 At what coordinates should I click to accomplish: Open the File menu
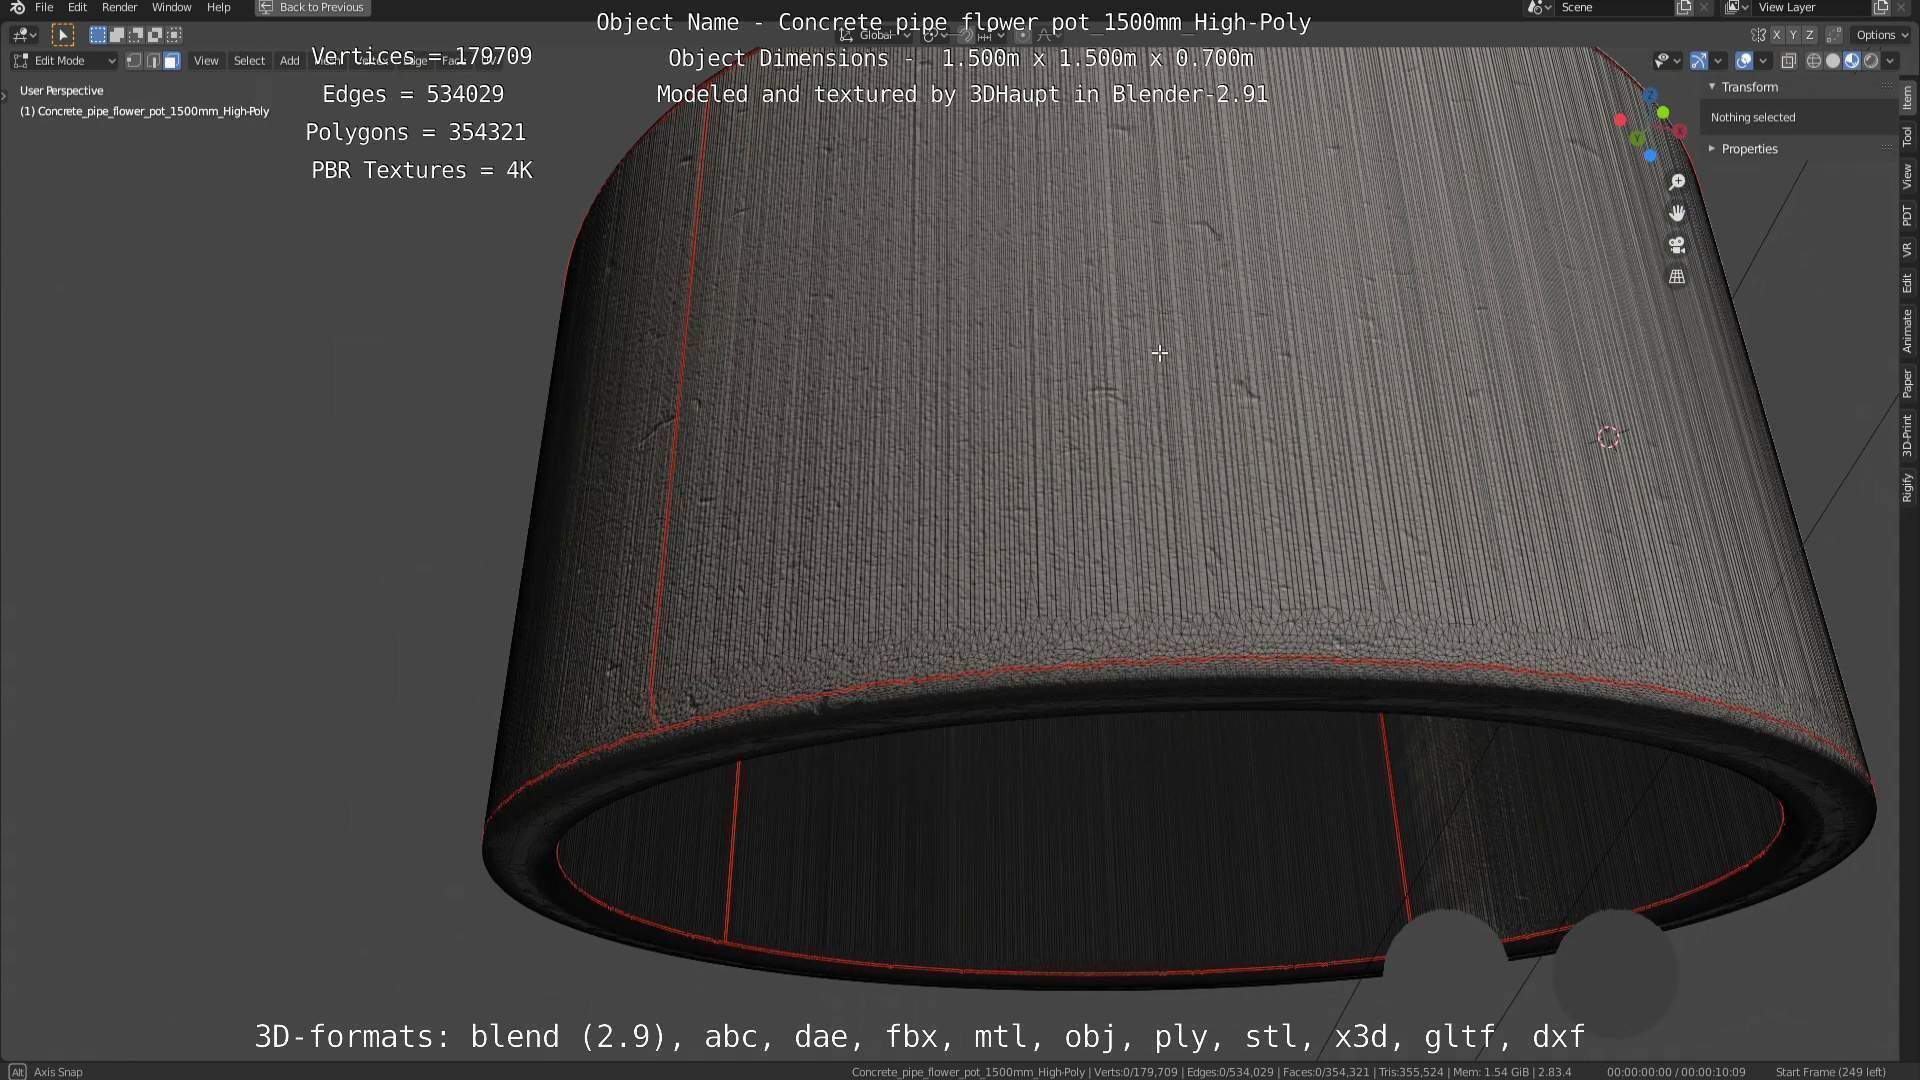pos(44,7)
